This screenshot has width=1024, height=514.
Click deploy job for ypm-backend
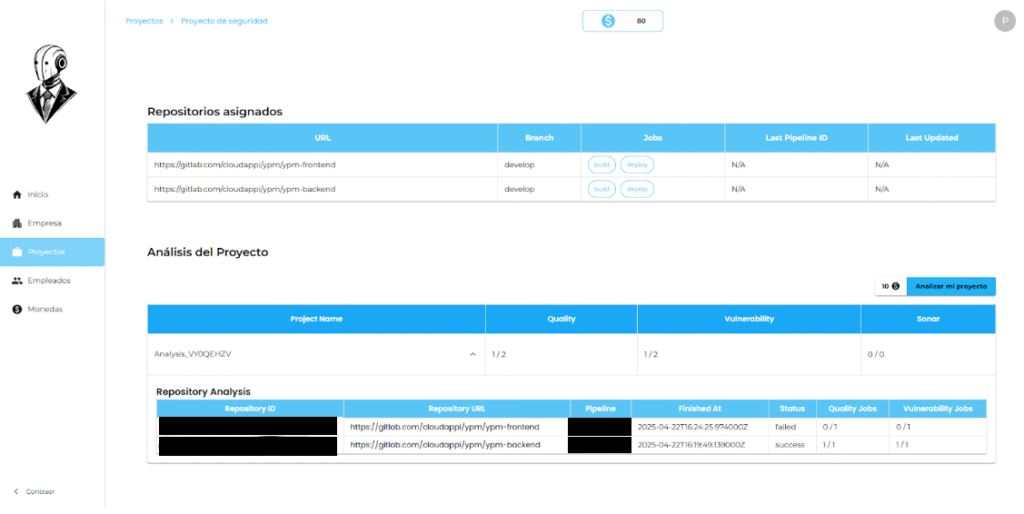[x=637, y=189]
